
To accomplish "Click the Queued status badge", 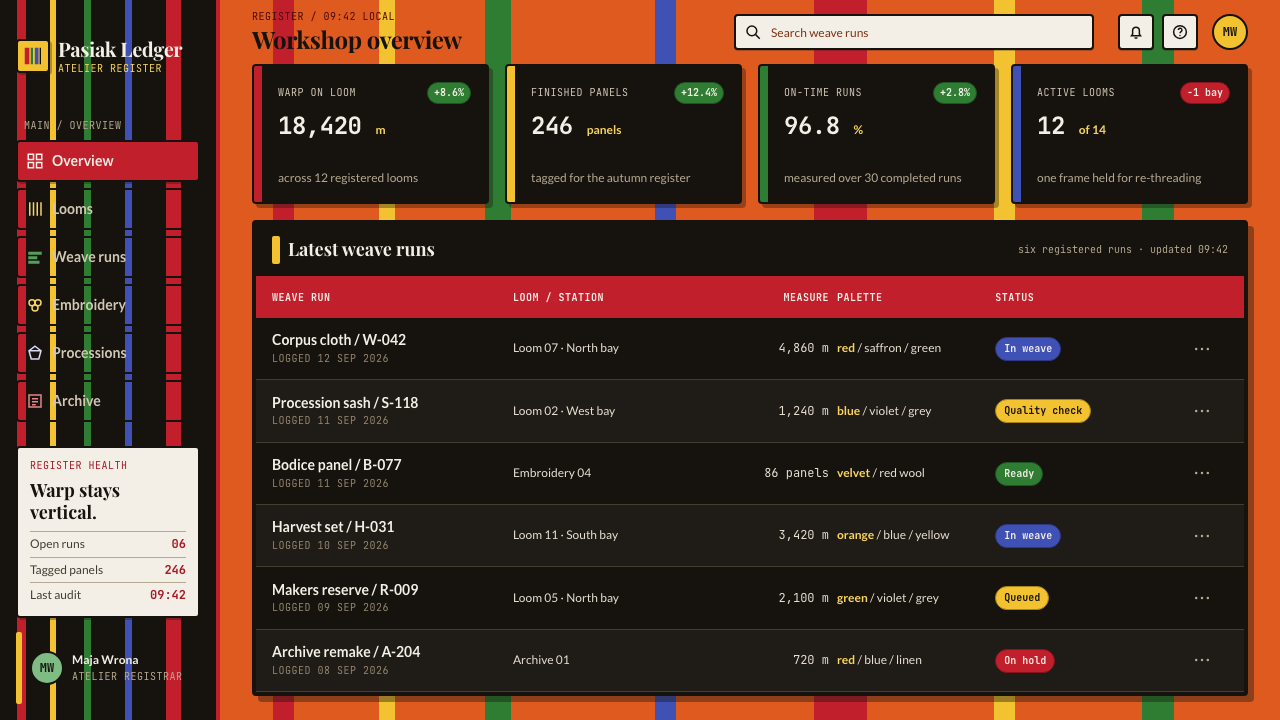I will coord(1022,598).
